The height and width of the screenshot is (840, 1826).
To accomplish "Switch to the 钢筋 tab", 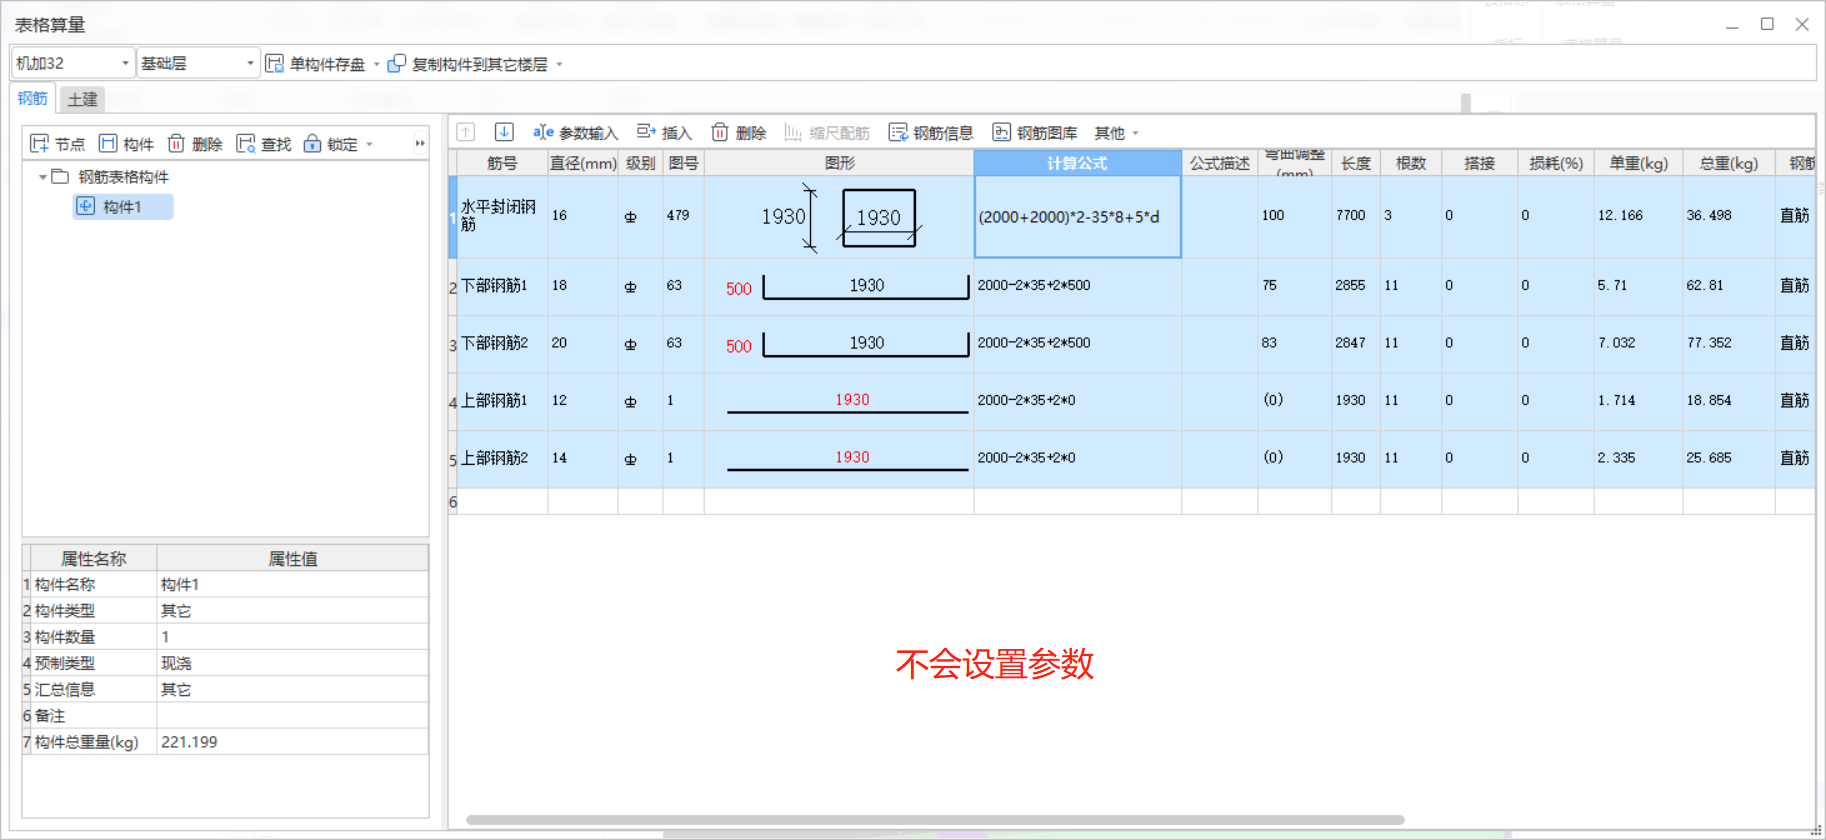I will click(x=32, y=98).
